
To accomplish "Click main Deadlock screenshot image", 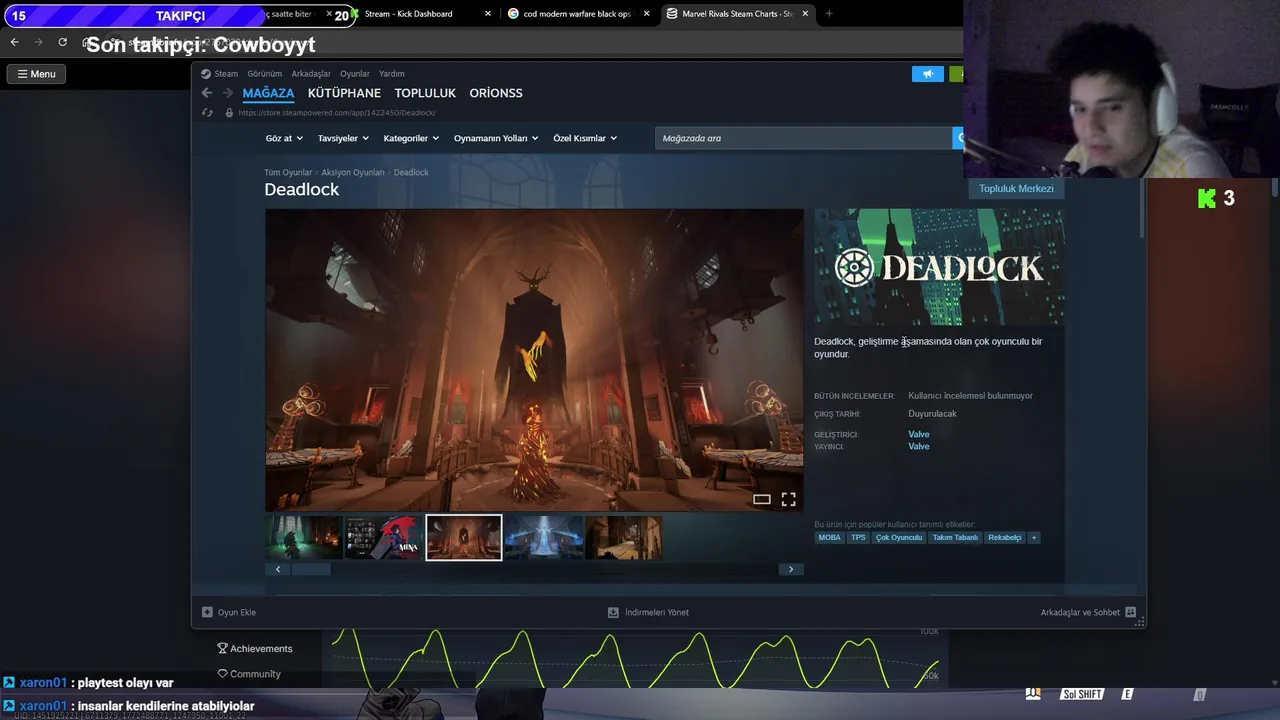I will click(x=534, y=360).
